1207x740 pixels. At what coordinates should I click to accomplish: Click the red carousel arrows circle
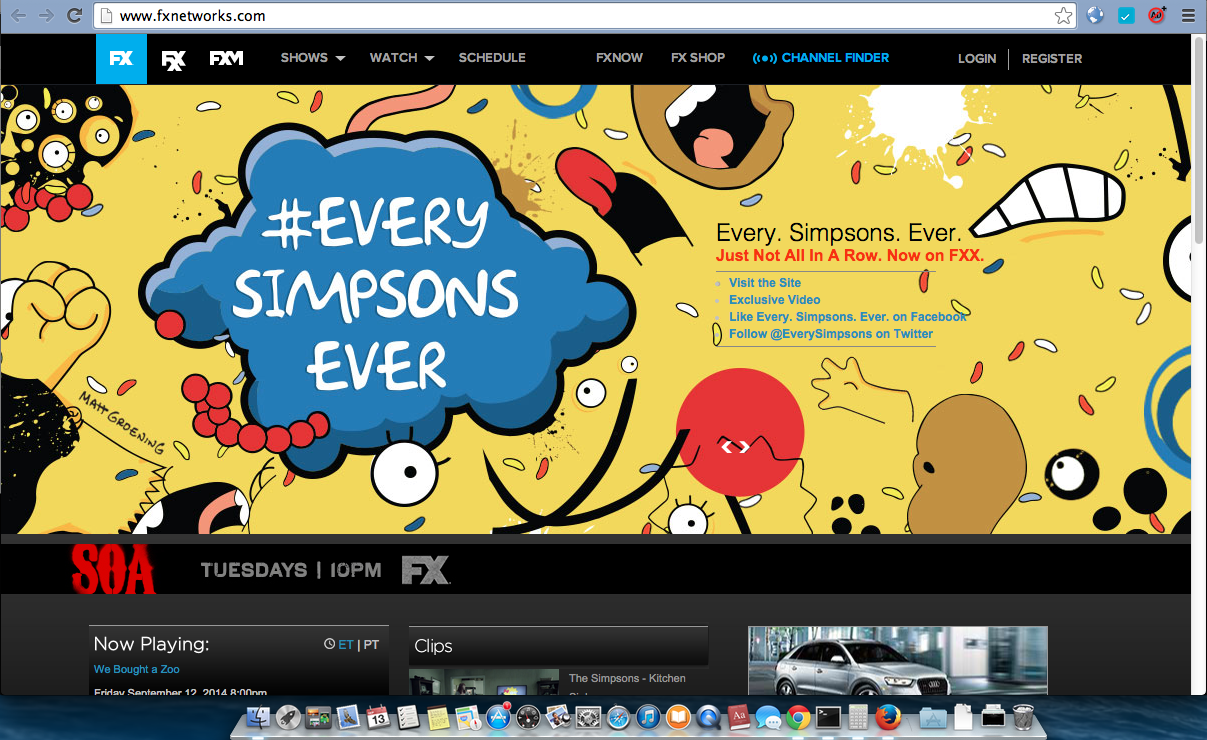739,432
